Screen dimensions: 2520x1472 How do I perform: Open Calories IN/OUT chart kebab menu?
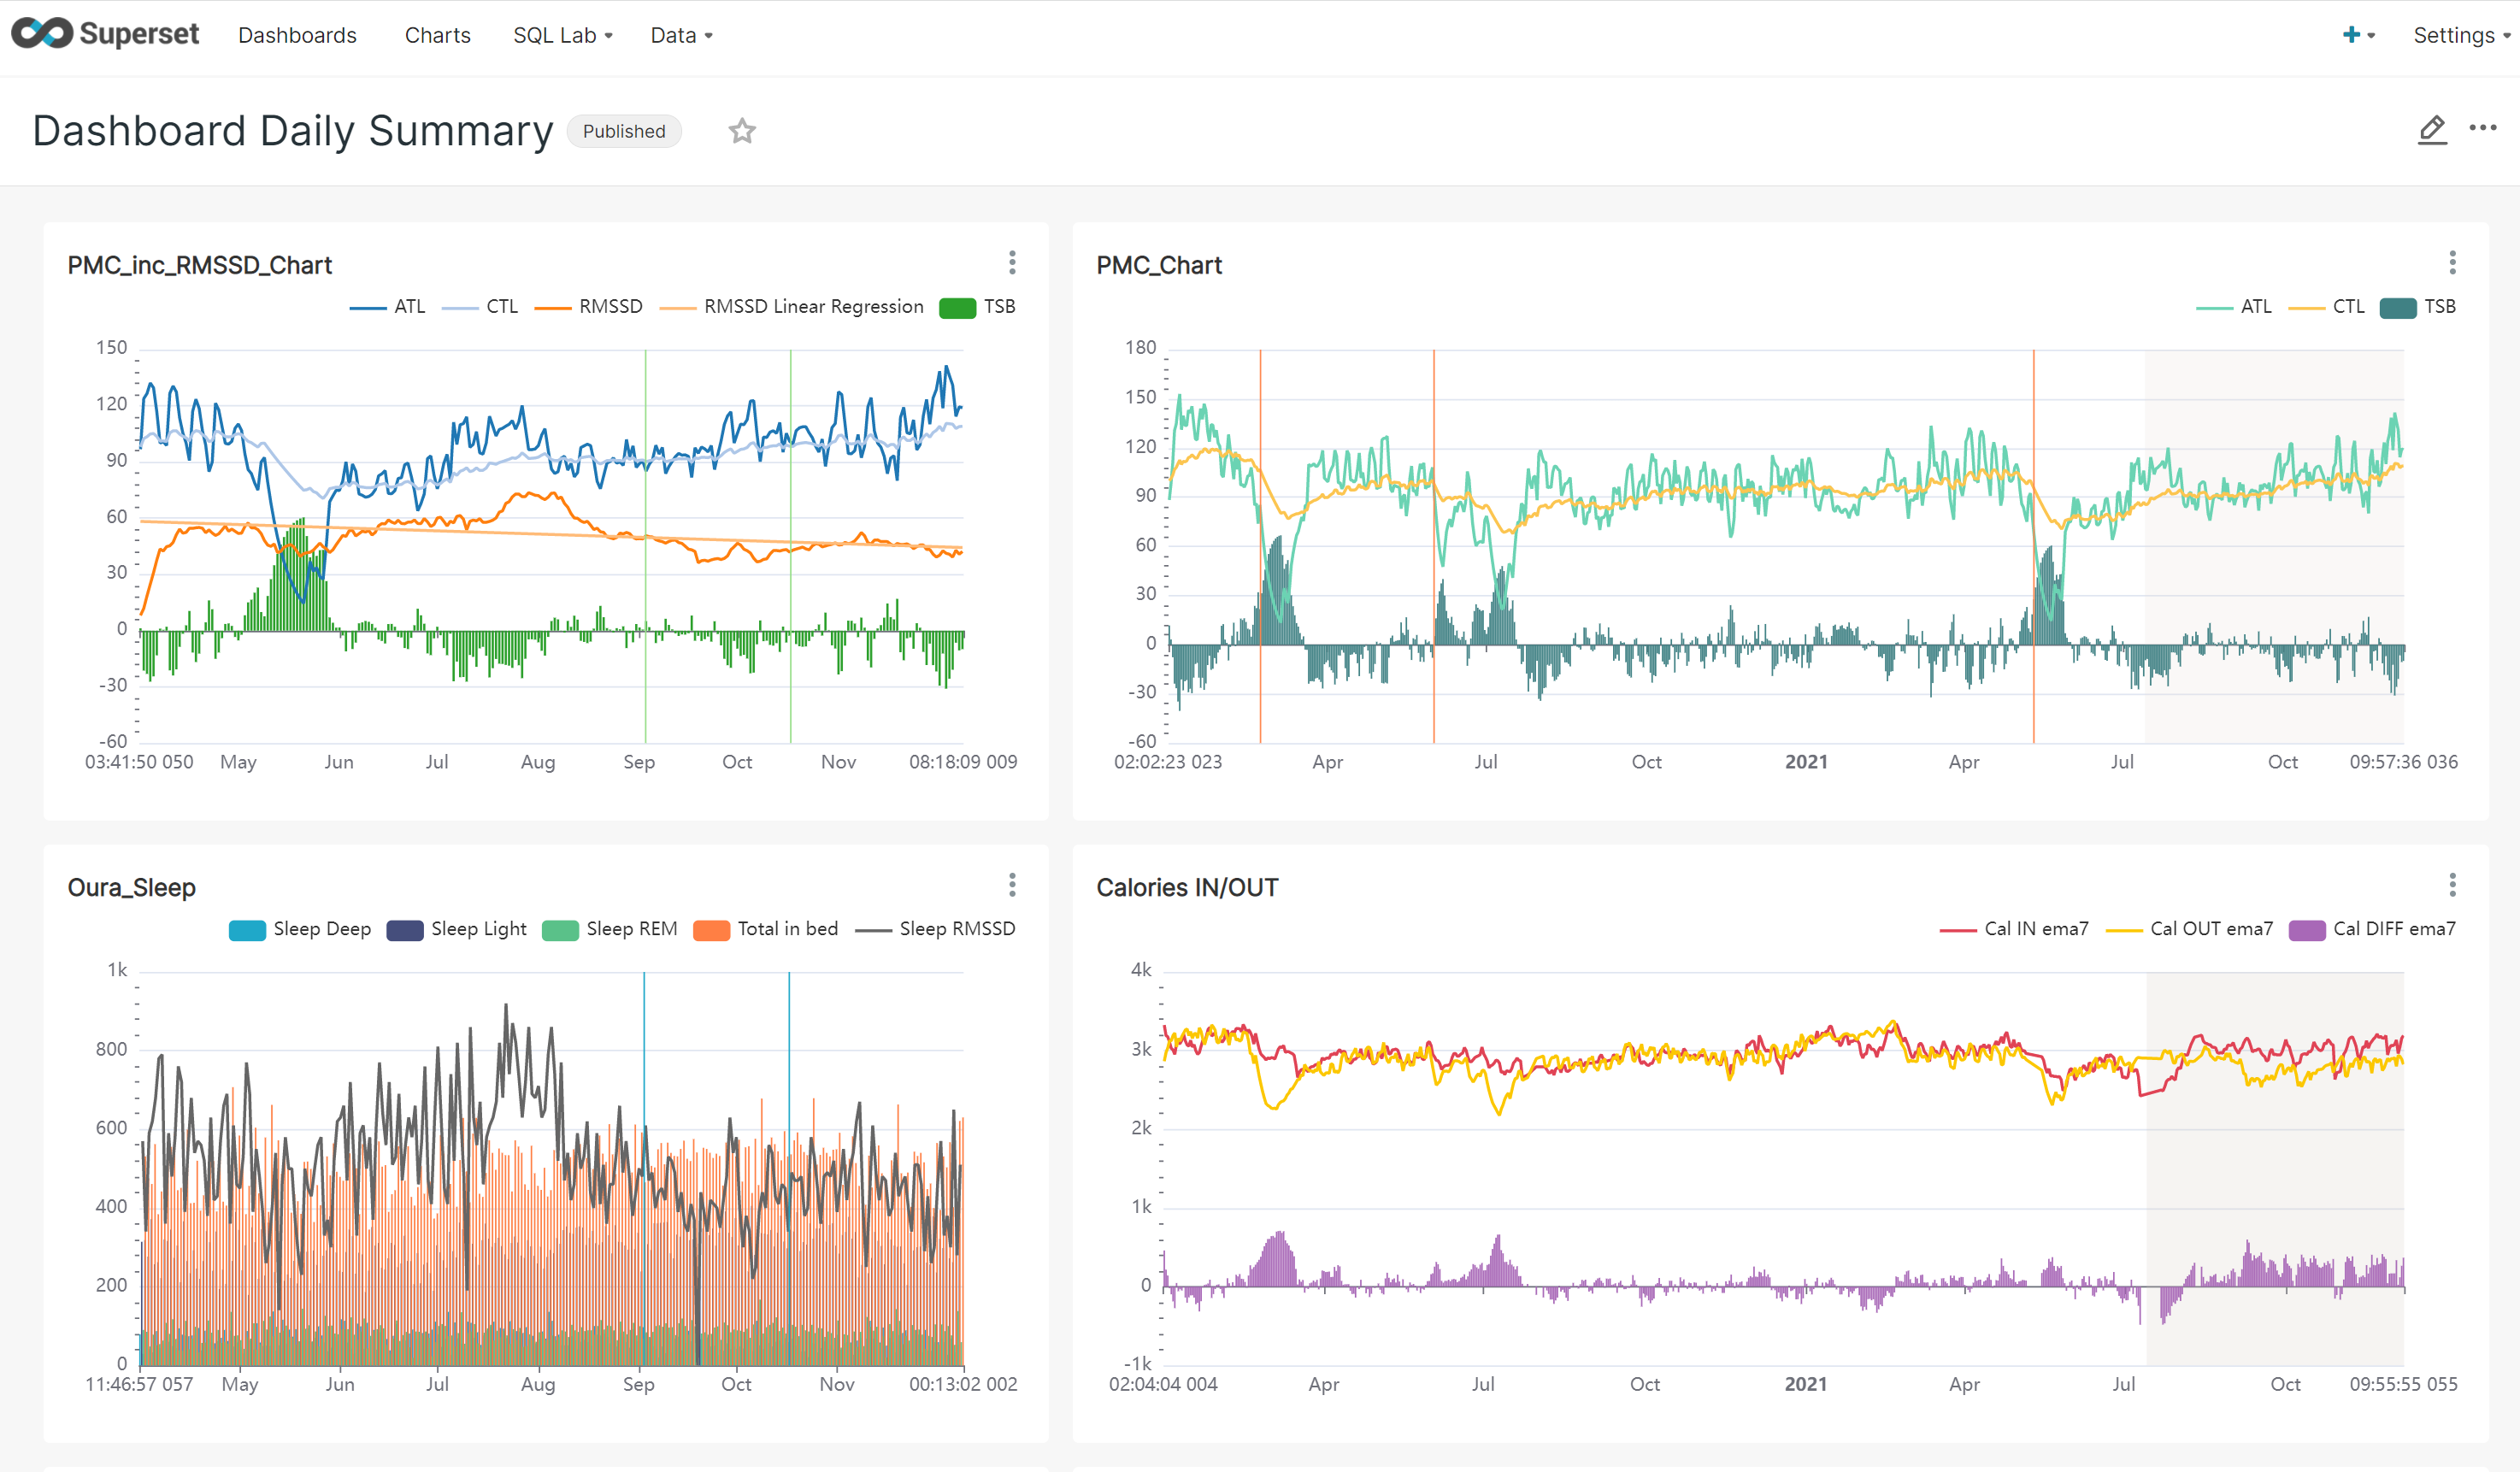click(x=2452, y=885)
